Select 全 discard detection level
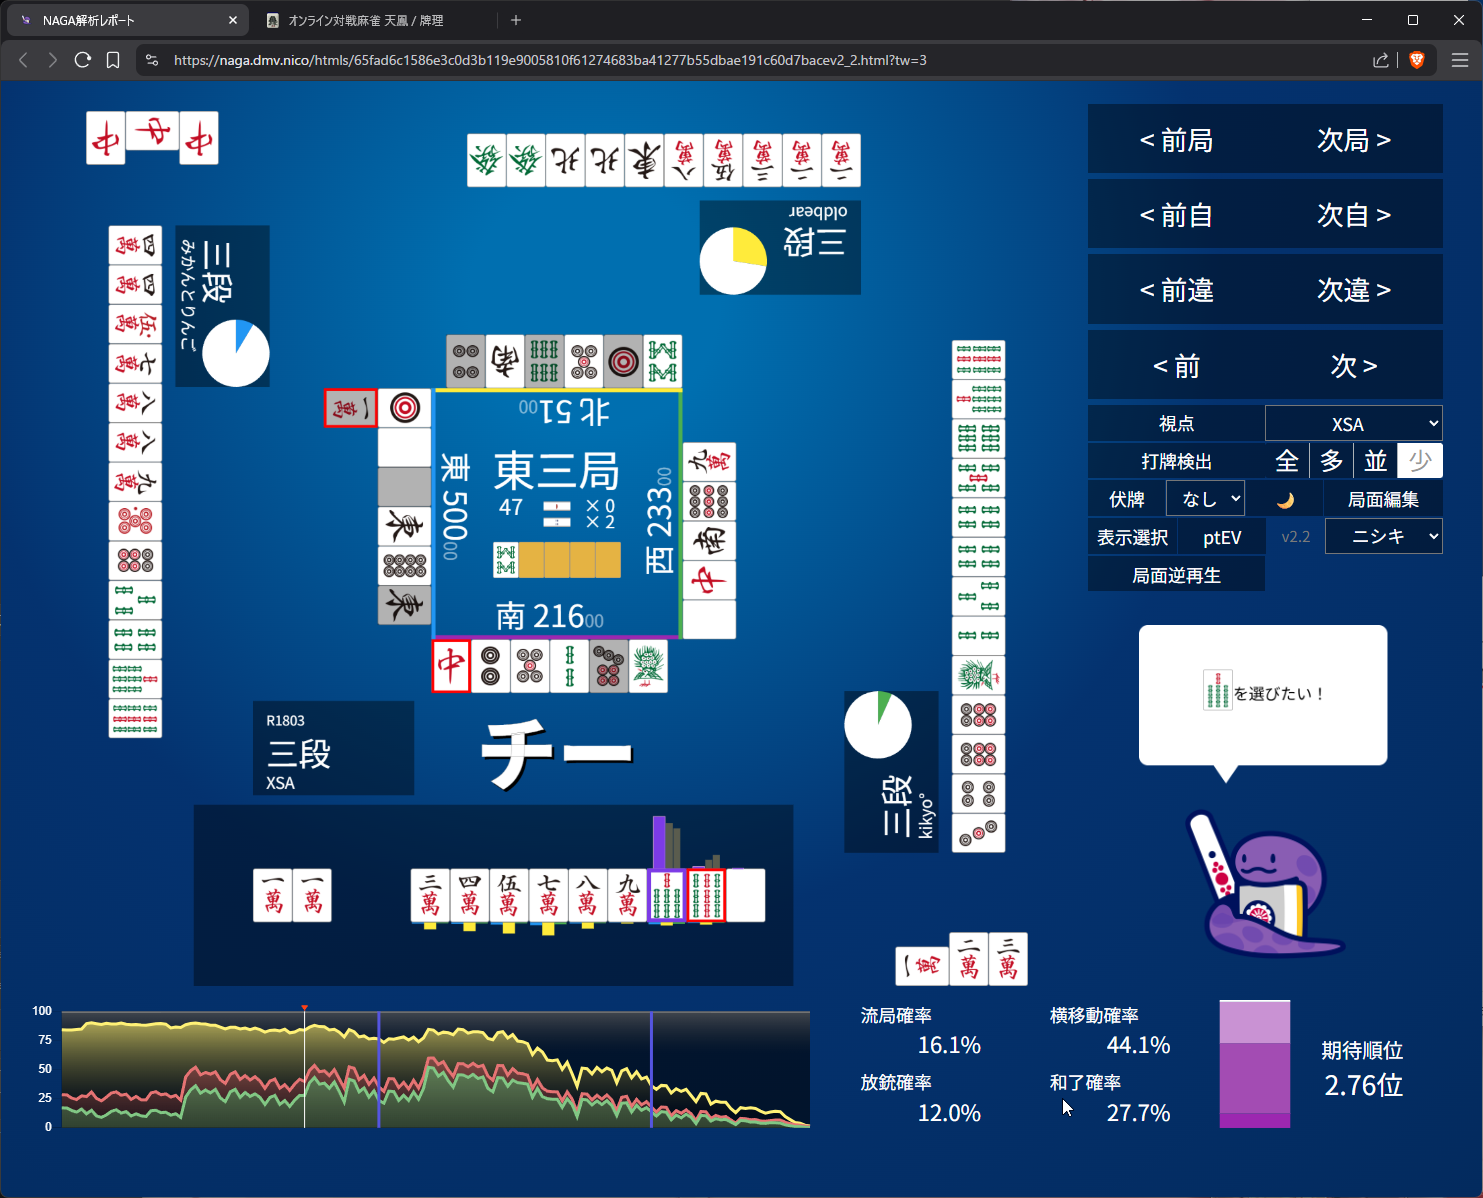 point(1287,461)
